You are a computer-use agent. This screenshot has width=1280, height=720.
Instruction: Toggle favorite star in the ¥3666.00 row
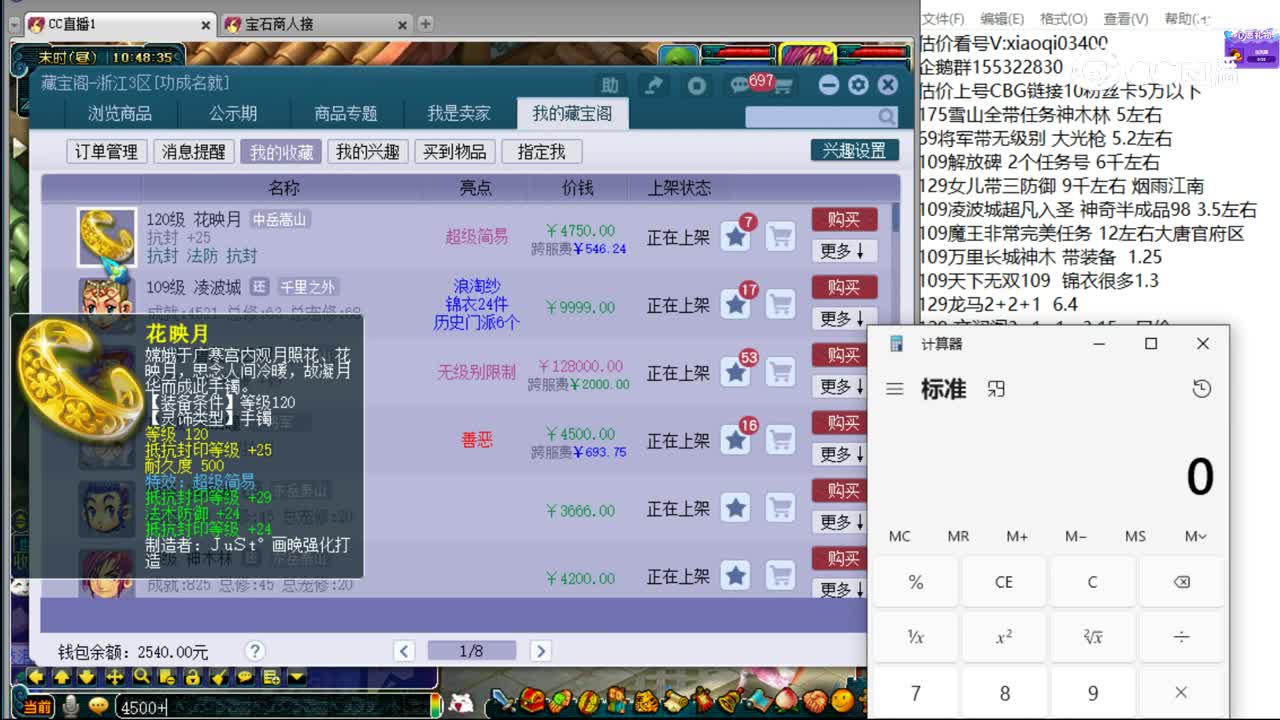pos(736,508)
